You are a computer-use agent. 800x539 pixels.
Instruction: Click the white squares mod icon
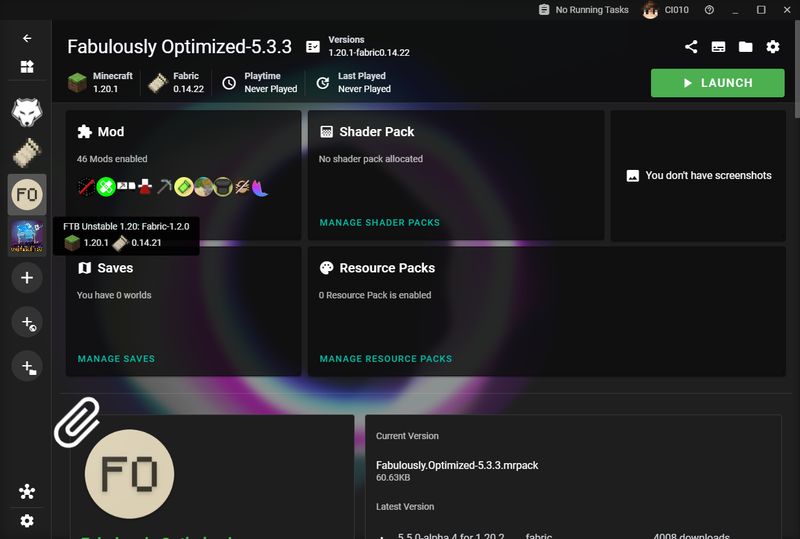point(126,186)
